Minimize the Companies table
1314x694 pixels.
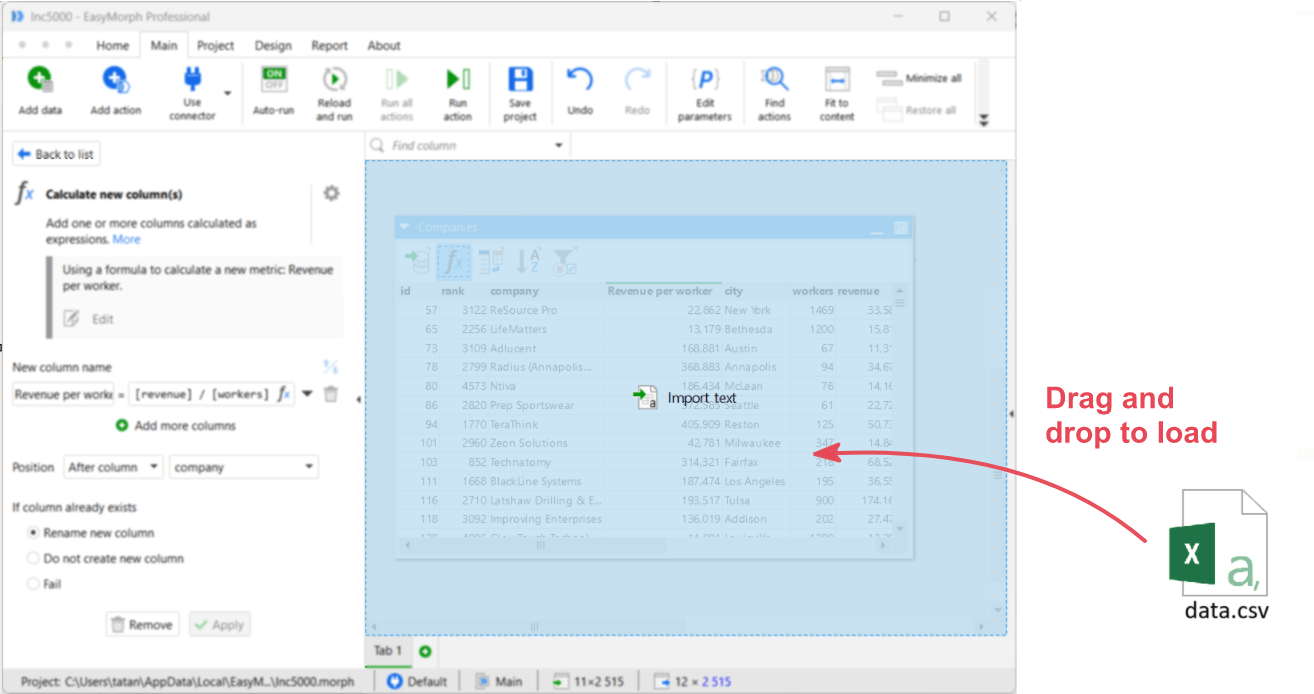tap(877, 229)
